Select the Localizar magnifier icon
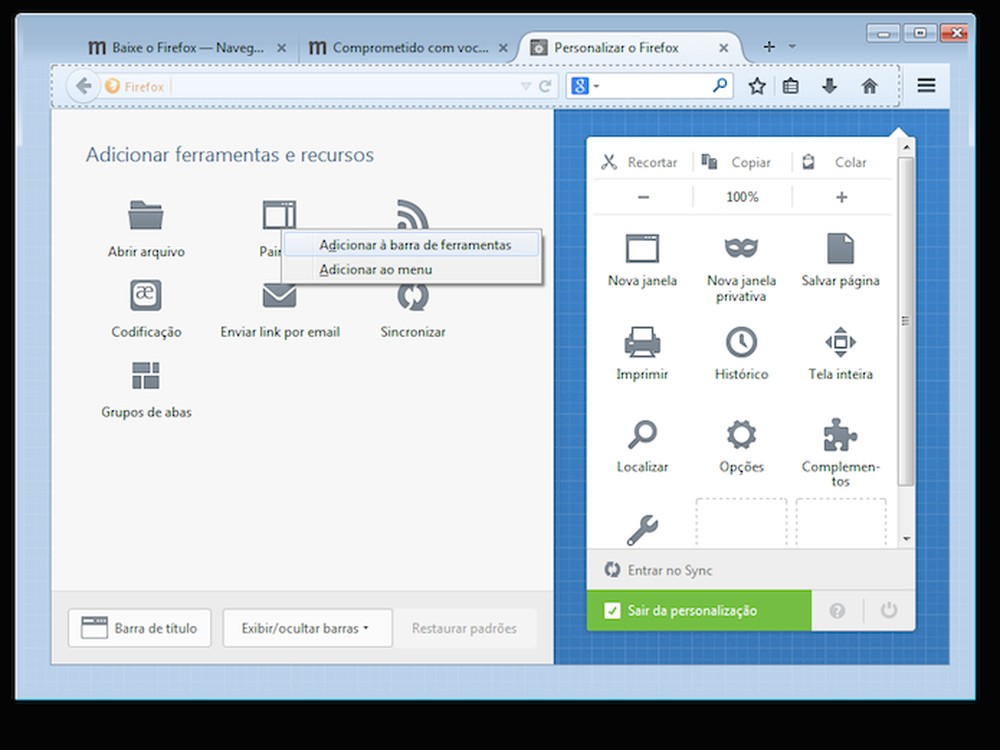This screenshot has height=750, width=1000. [x=641, y=436]
